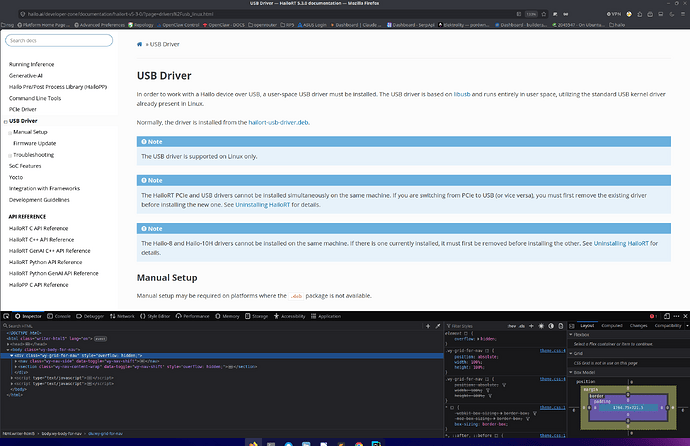
Task: Open the Storage panel
Action: [x=257, y=316]
